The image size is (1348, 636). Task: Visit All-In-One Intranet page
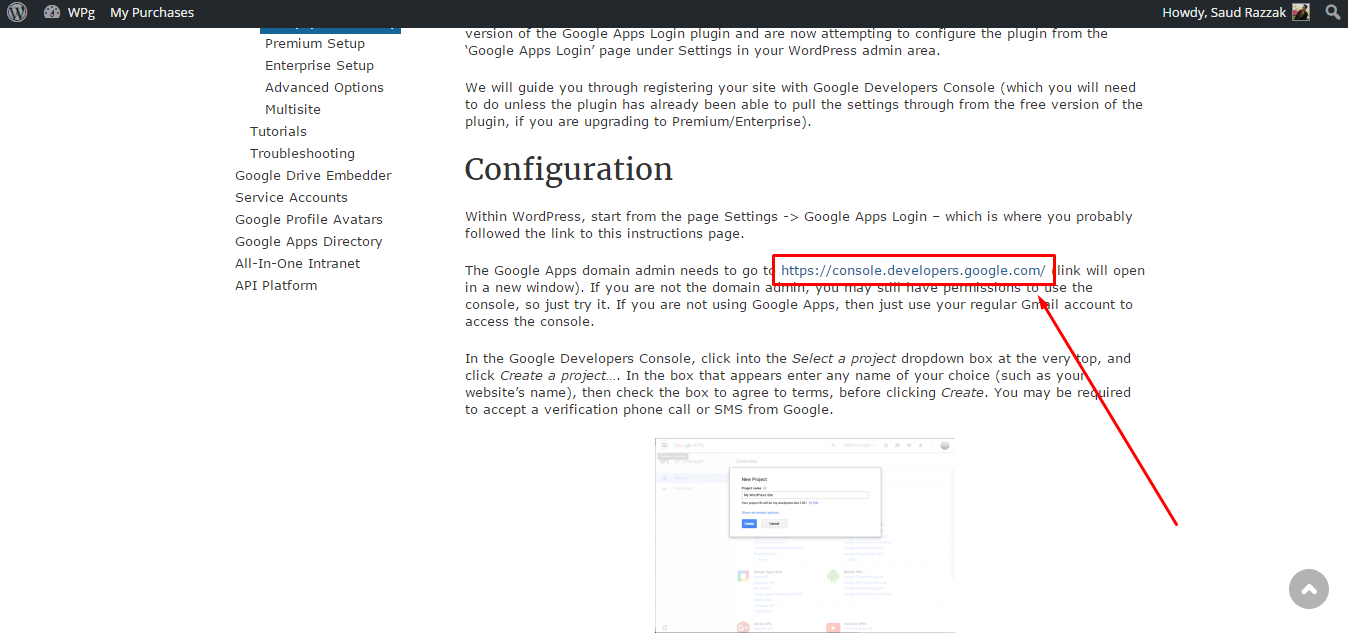click(297, 263)
